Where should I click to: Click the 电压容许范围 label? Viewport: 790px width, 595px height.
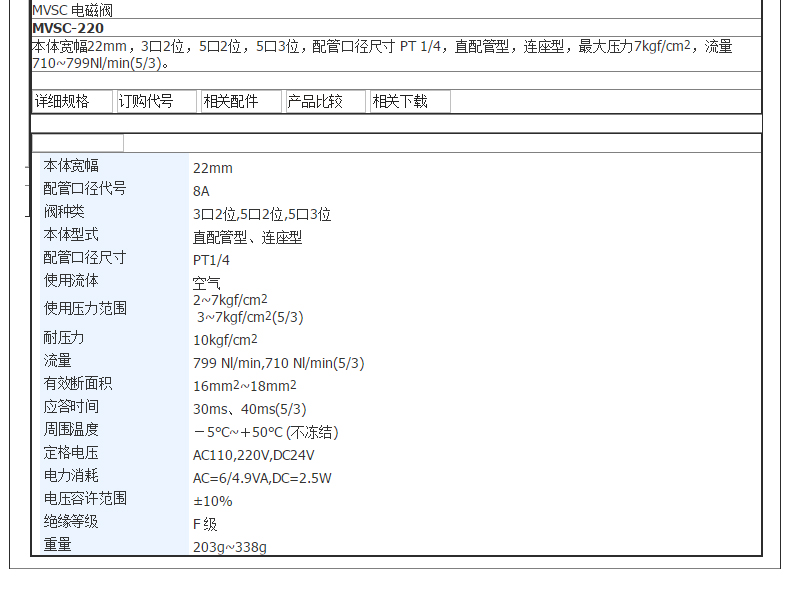(x=85, y=498)
